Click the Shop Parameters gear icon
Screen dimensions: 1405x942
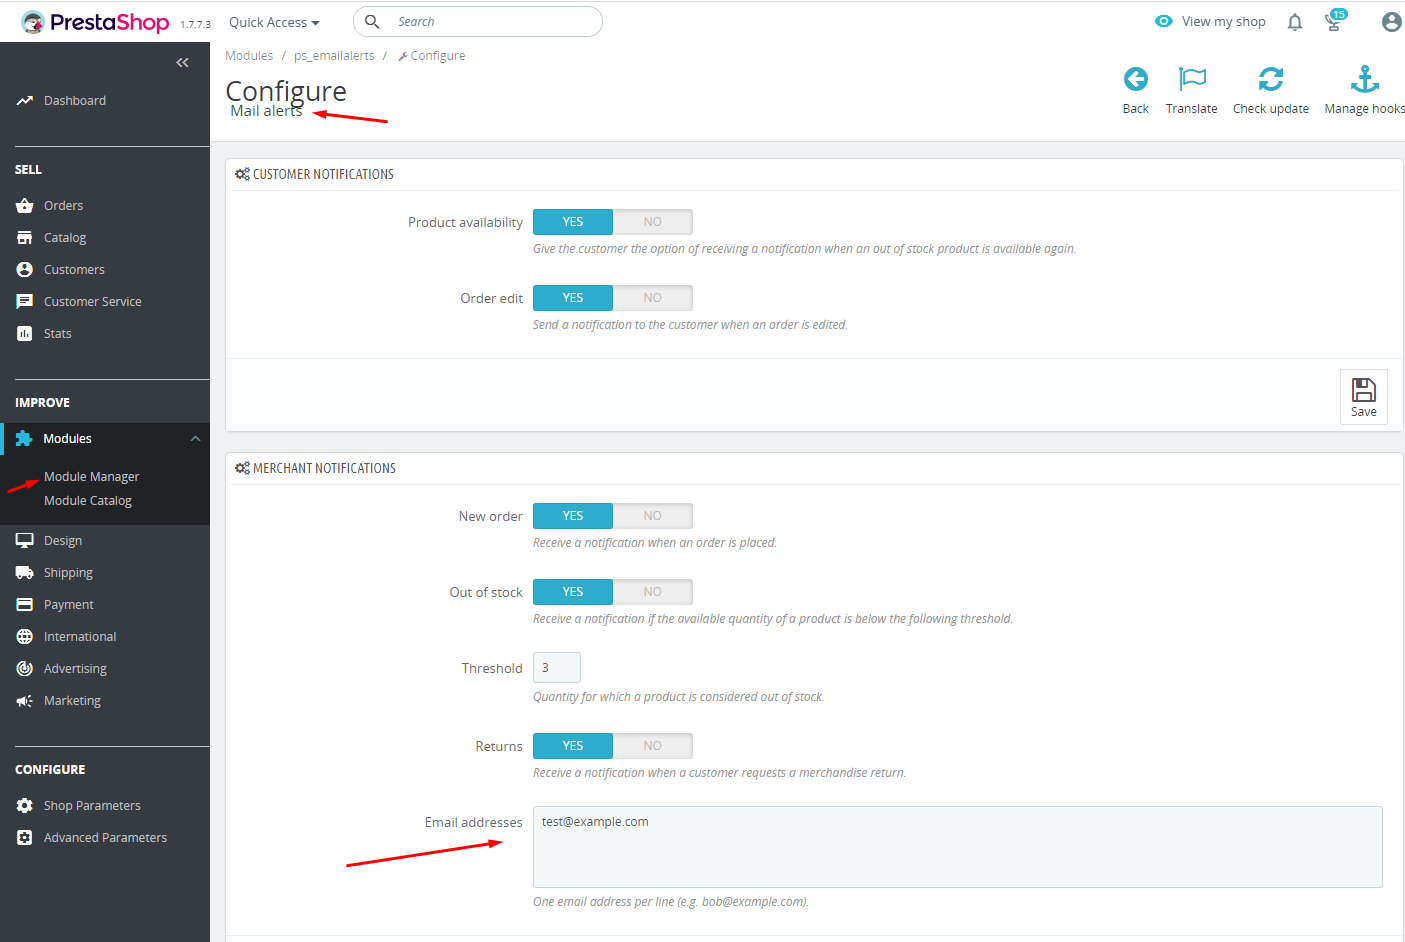coord(25,806)
